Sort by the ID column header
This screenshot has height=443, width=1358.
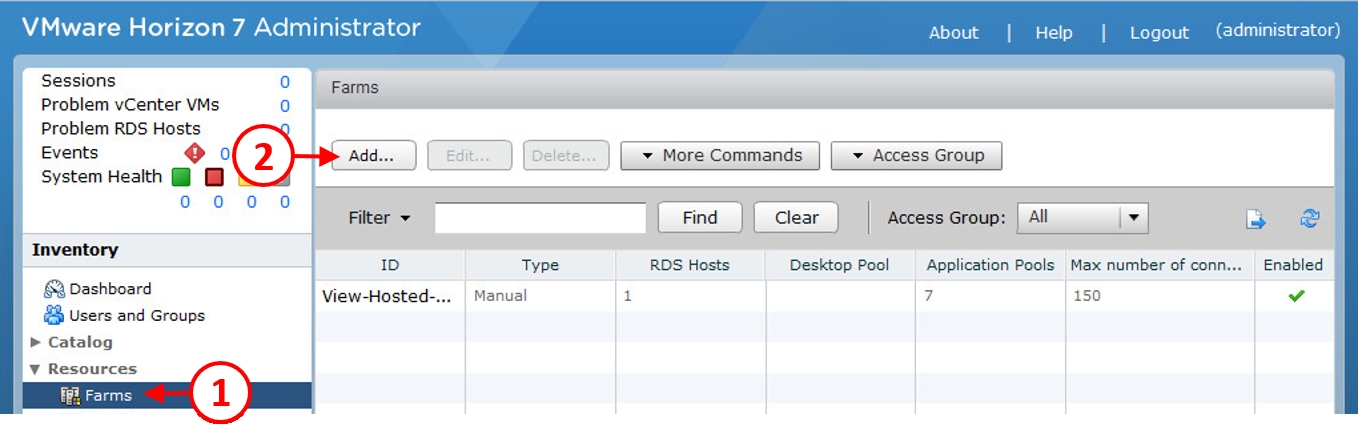point(390,265)
